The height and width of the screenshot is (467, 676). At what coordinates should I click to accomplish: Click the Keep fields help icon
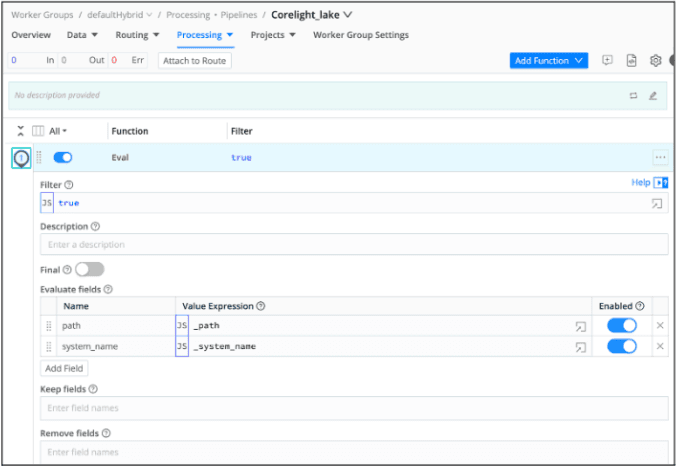click(93, 389)
